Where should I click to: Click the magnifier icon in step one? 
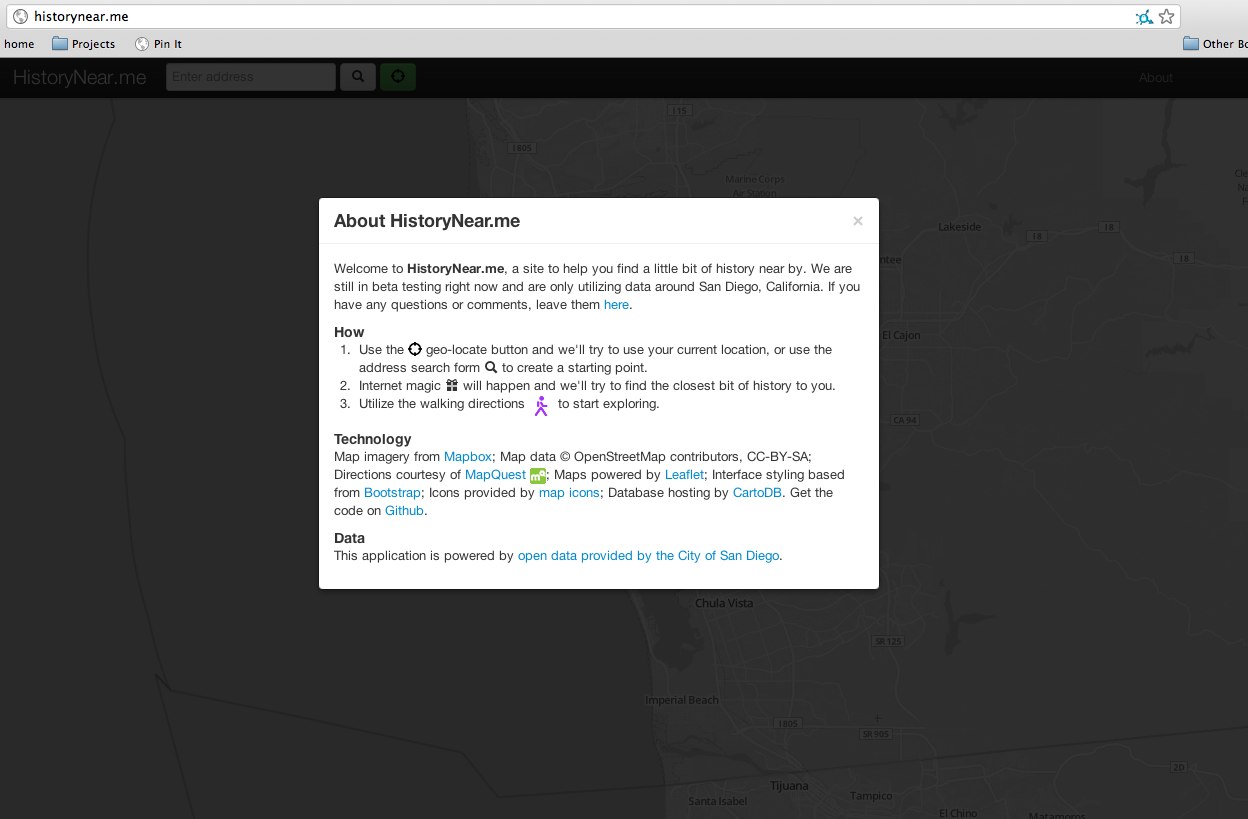491,367
